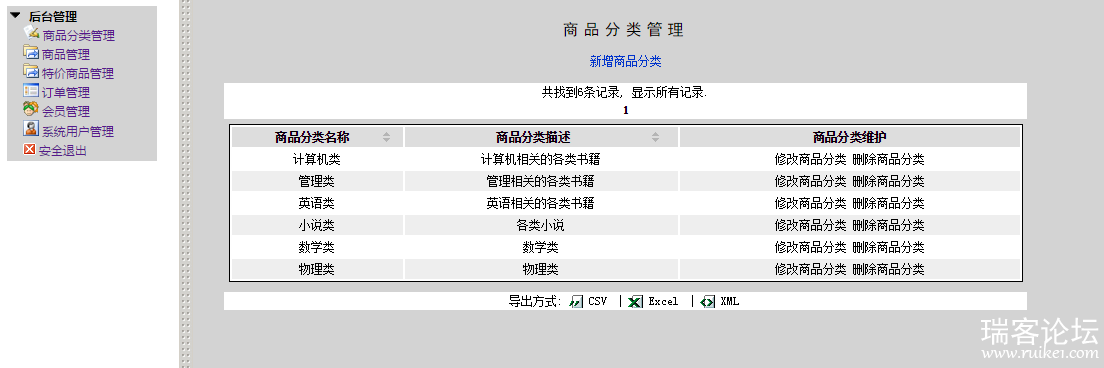The image size is (1104, 368).
Task: Click 修改商品分类 for 计算机类
Action: [810, 160]
